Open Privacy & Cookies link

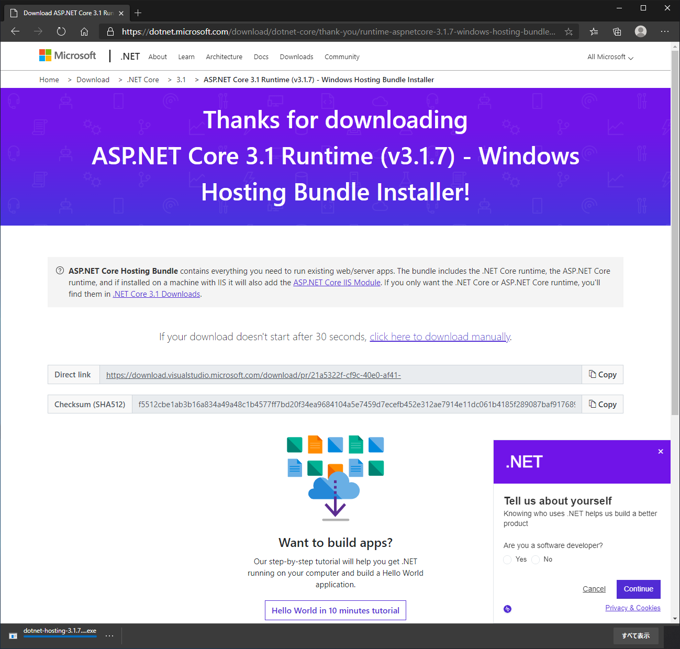pyautogui.click(x=633, y=608)
